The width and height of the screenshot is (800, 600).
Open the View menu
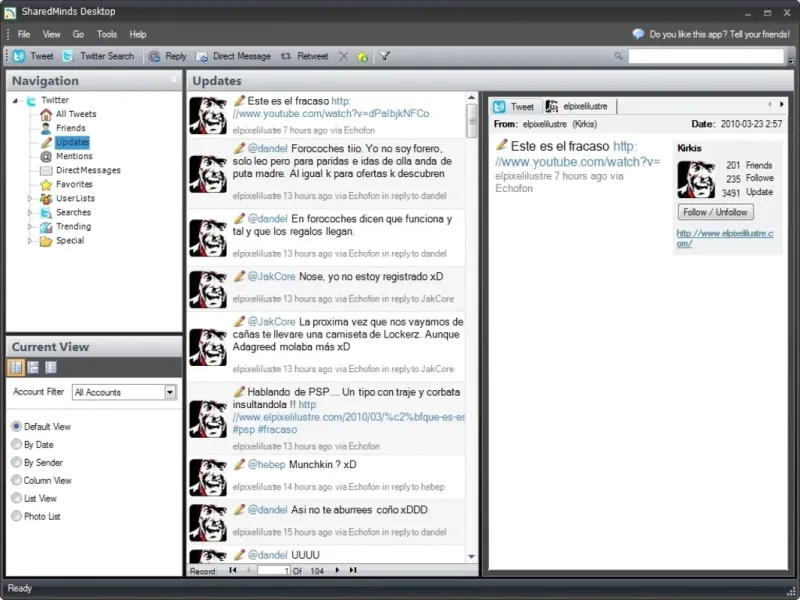(51, 34)
